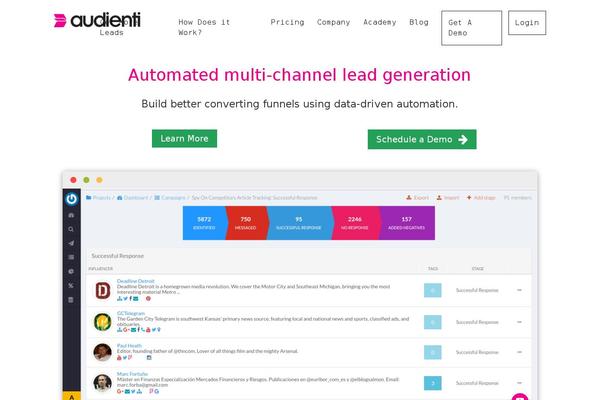Open the ellipsis menu for GCTelegram
This screenshot has height=400, width=600.
click(519, 322)
